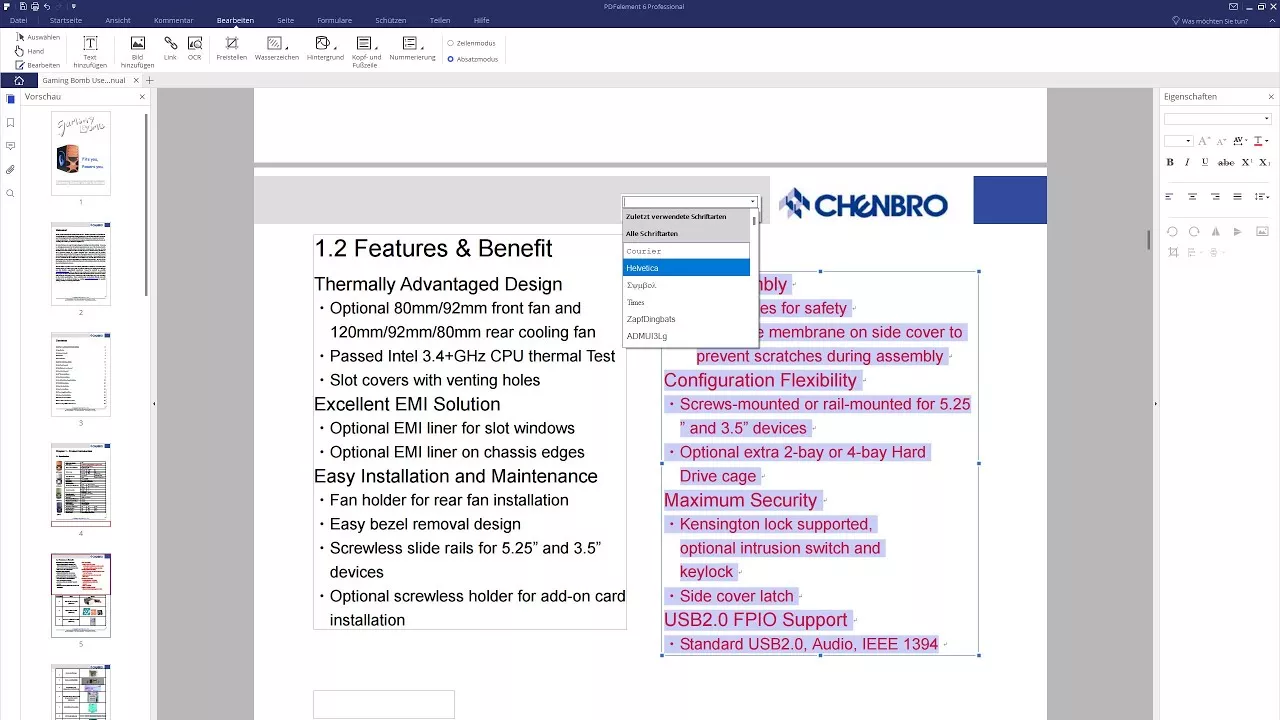The height and width of the screenshot is (720, 1280).
Task: Click the Kopf- und Fußzeile icon
Action: (363, 44)
